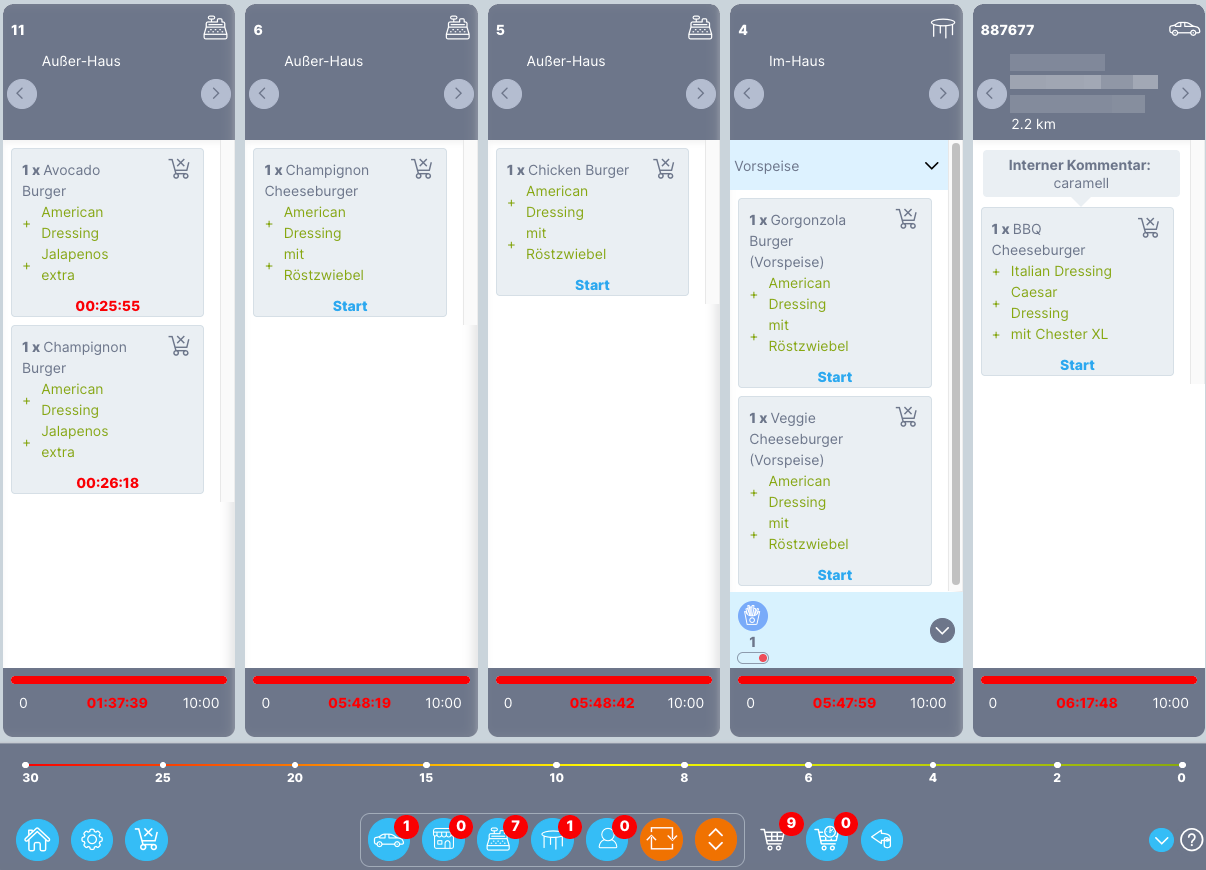Viewport: 1206px width, 870px height.
Task: Go to the home screen
Action: (x=37, y=840)
